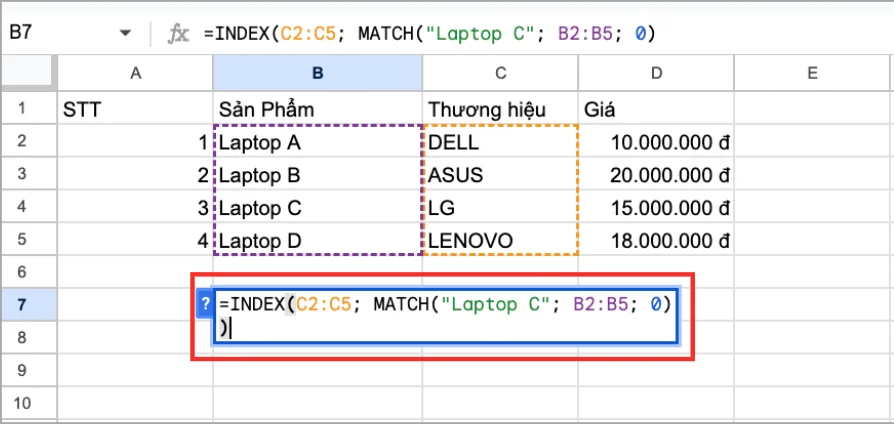Click the 18.000.000 đ price cell

[x=656, y=240]
